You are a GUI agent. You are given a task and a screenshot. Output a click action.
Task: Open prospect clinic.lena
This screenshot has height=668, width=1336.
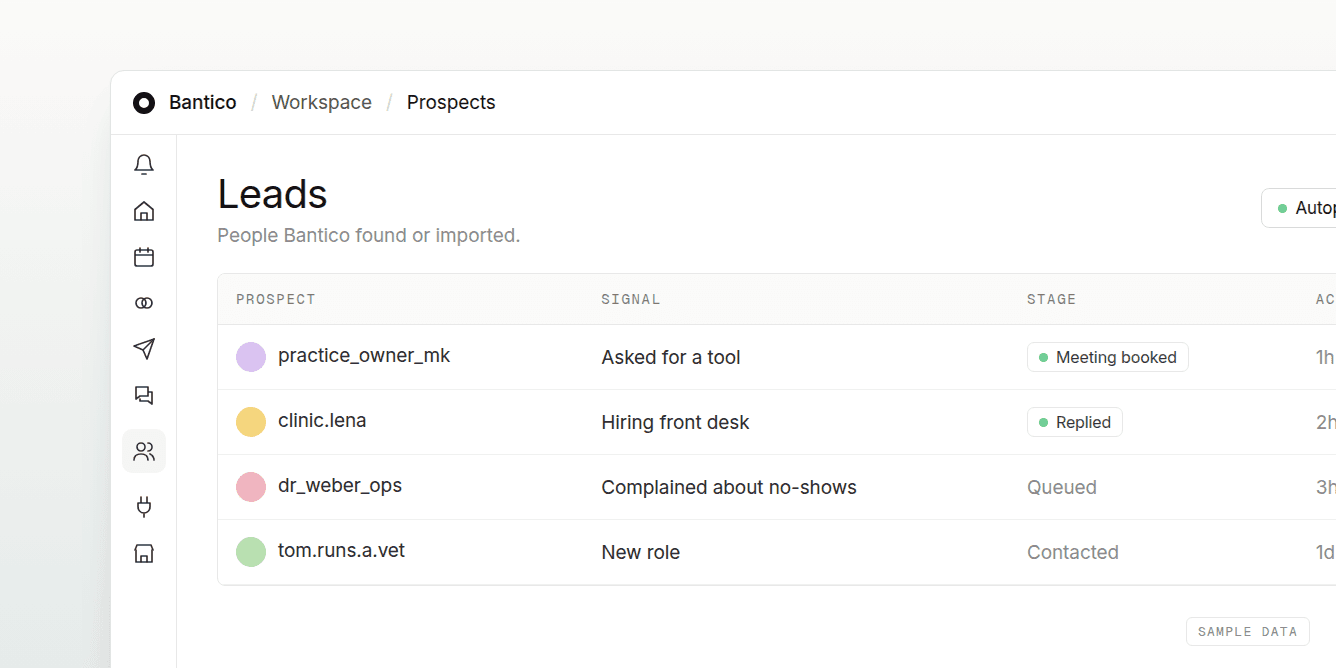[322, 421]
